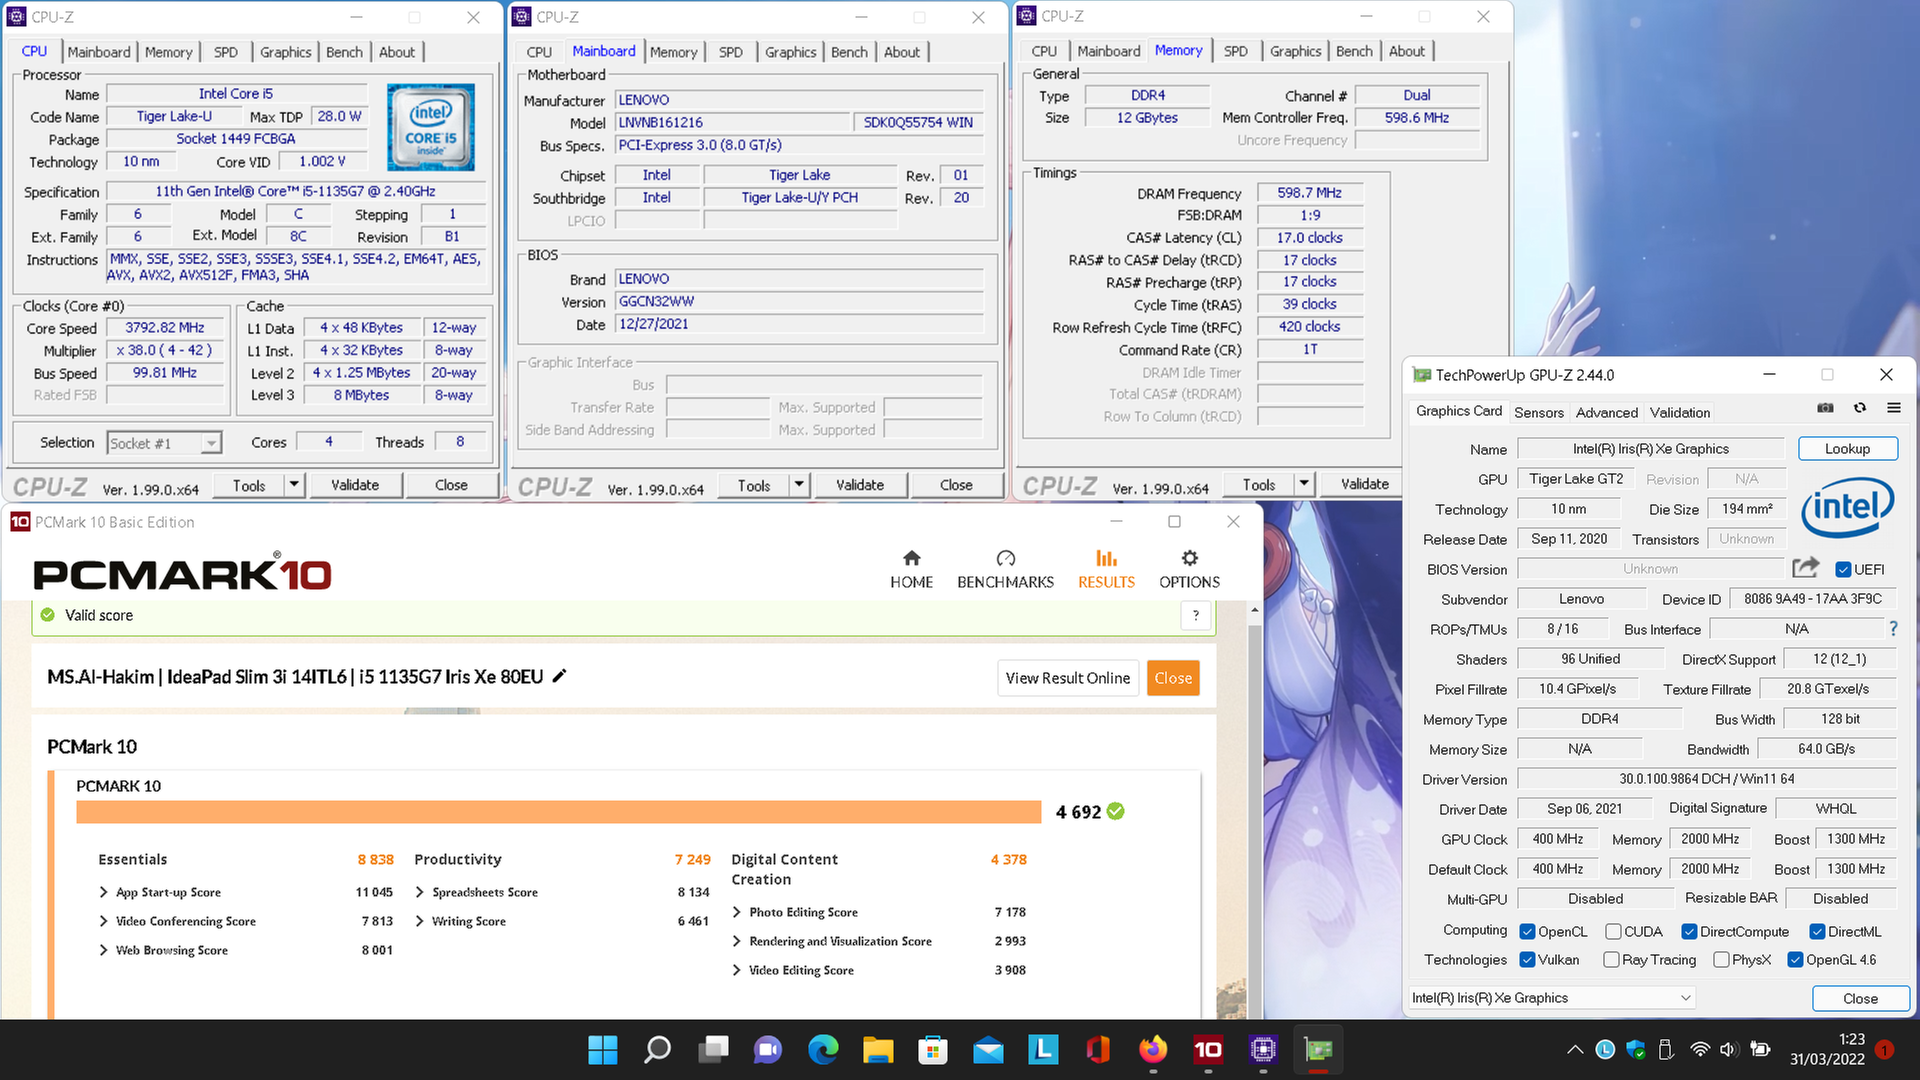Open Task View on taskbar
This screenshot has height=1080, width=1920.
[x=713, y=1049]
